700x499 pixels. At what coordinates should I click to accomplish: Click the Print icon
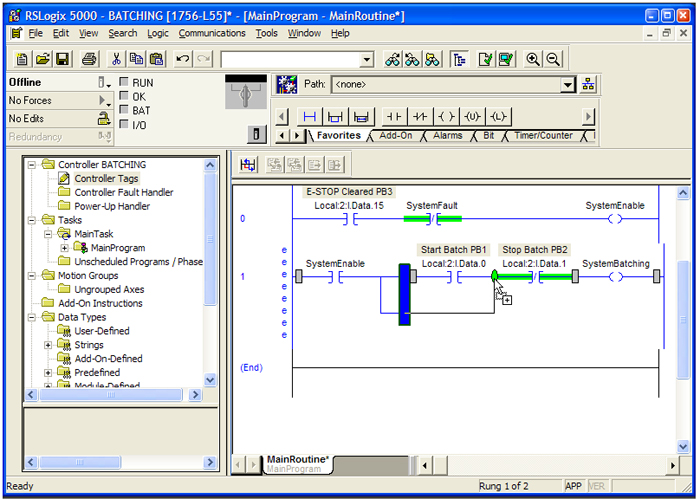click(89, 59)
